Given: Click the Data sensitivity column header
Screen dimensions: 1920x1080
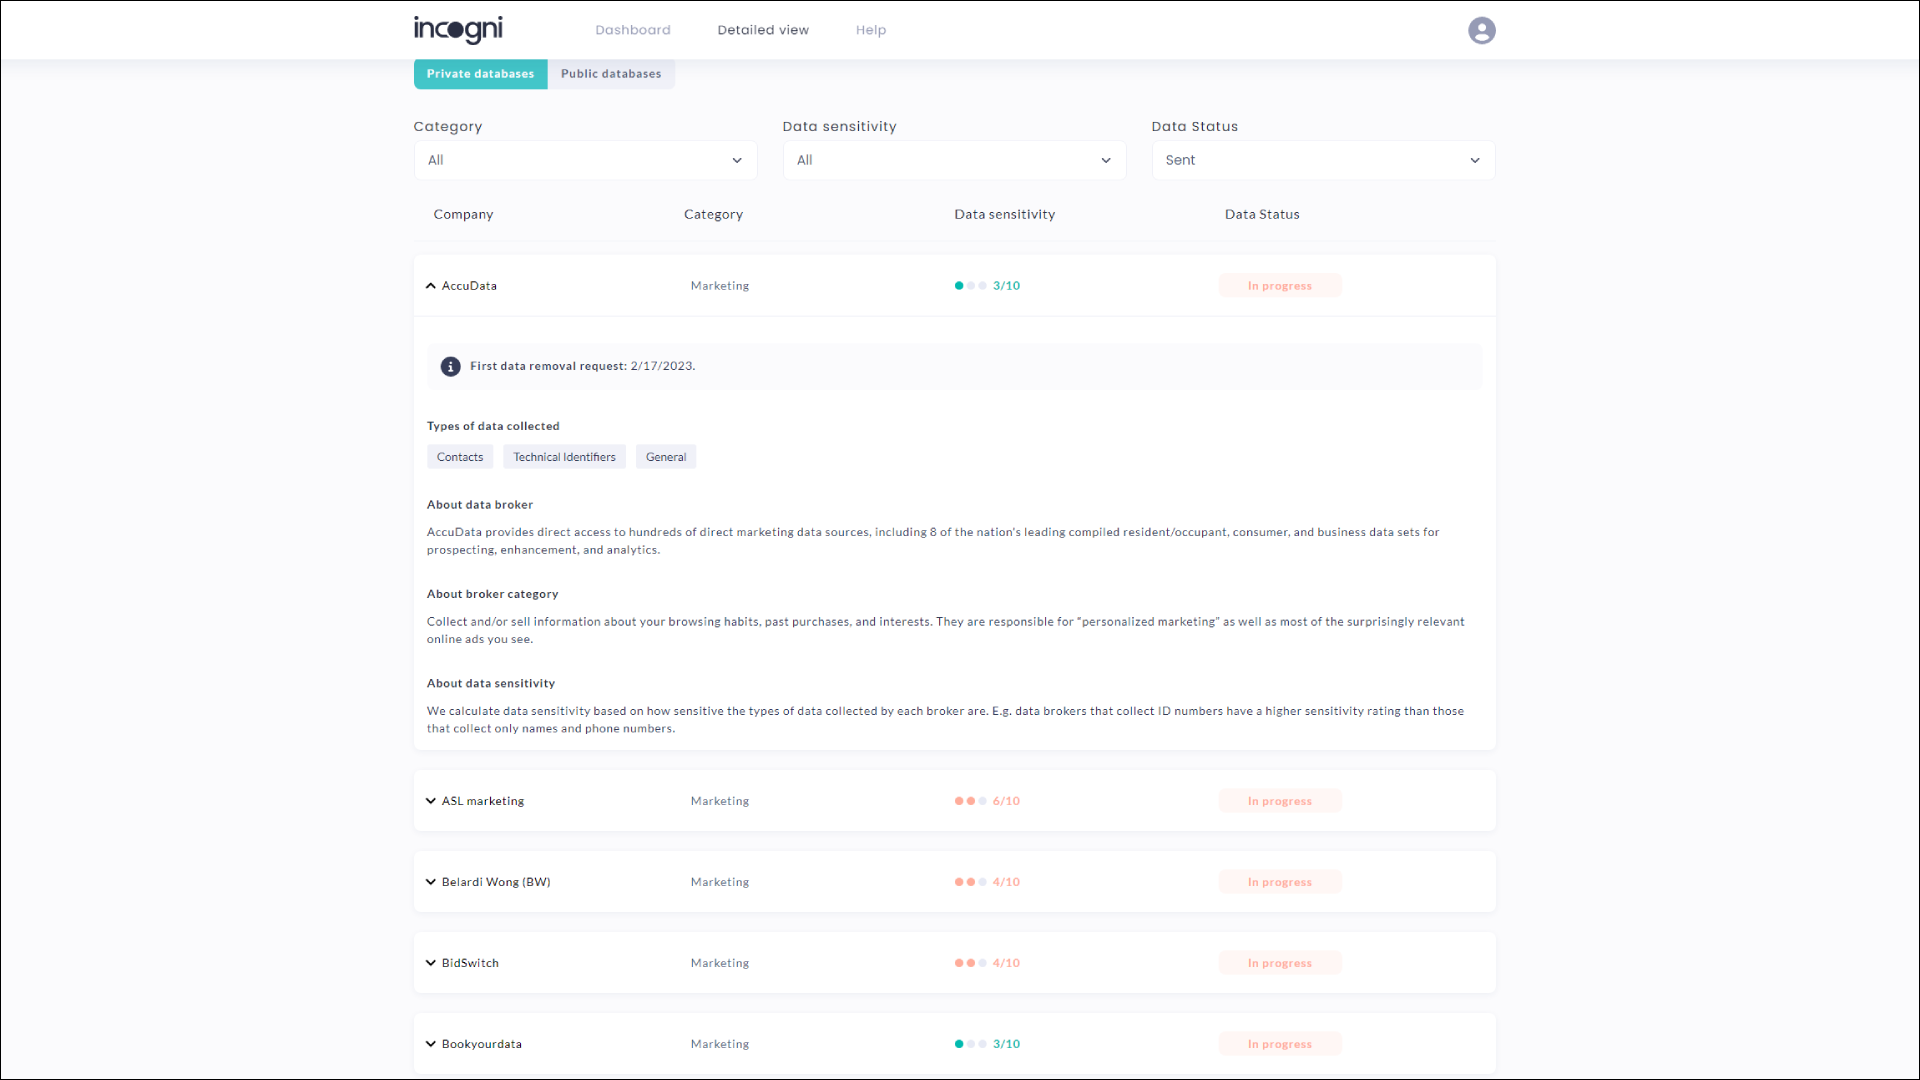Looking at the screenshot, I should coord(1004,215).
